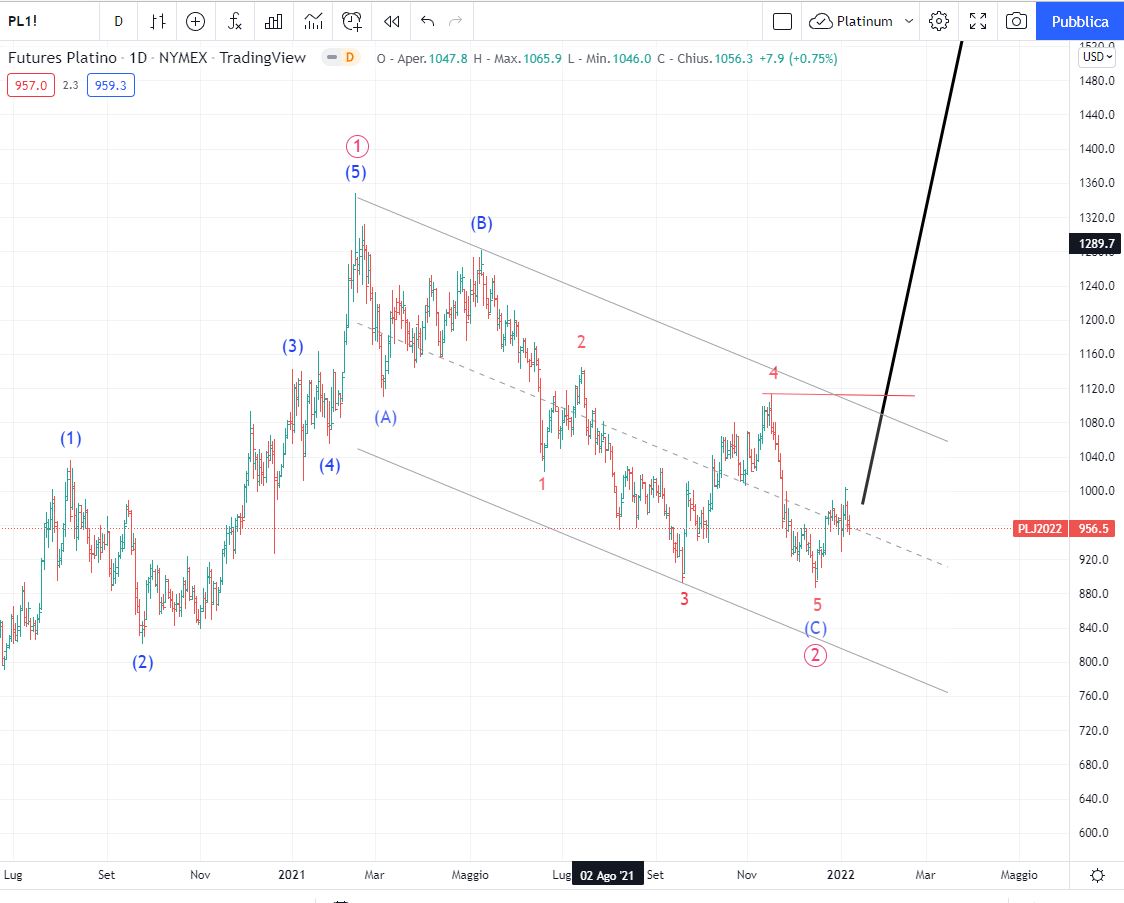This screenshot has height=903, width=1124.
Task: Click the 1480.0 price scale label
Action: tap(1097, 80)
